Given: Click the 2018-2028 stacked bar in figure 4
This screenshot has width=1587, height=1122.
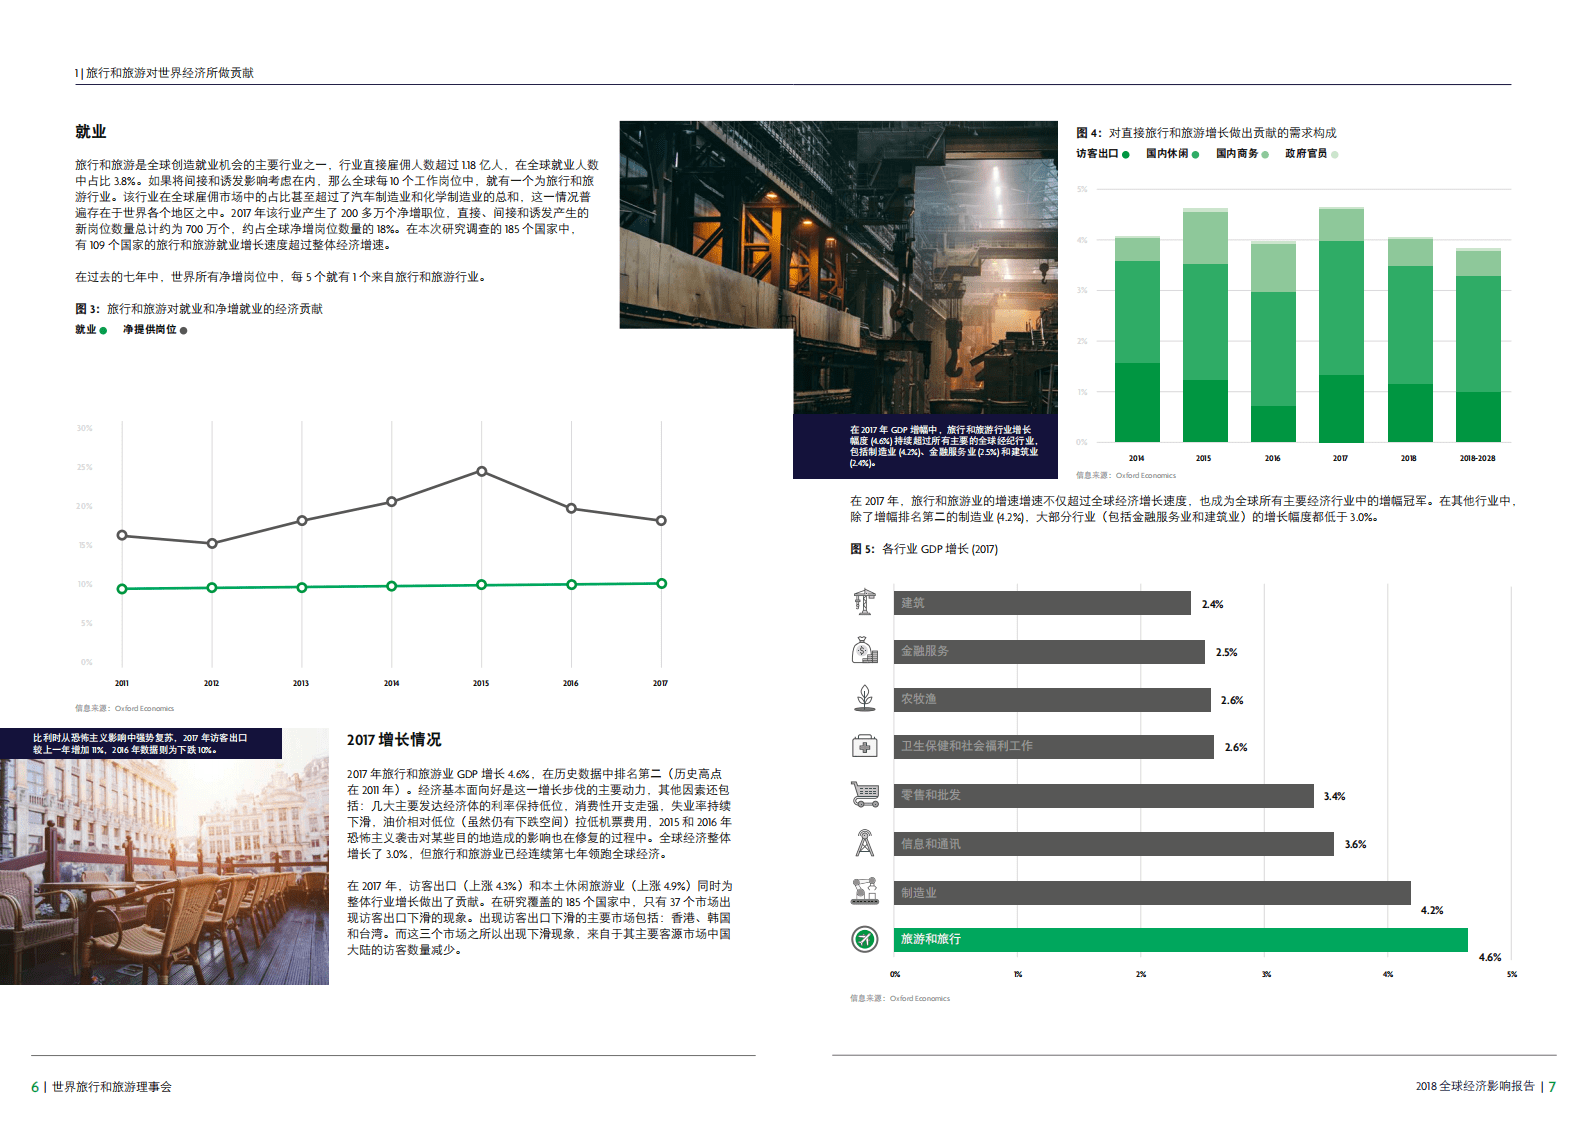Looking at the screenshot, I should 1478,345.
